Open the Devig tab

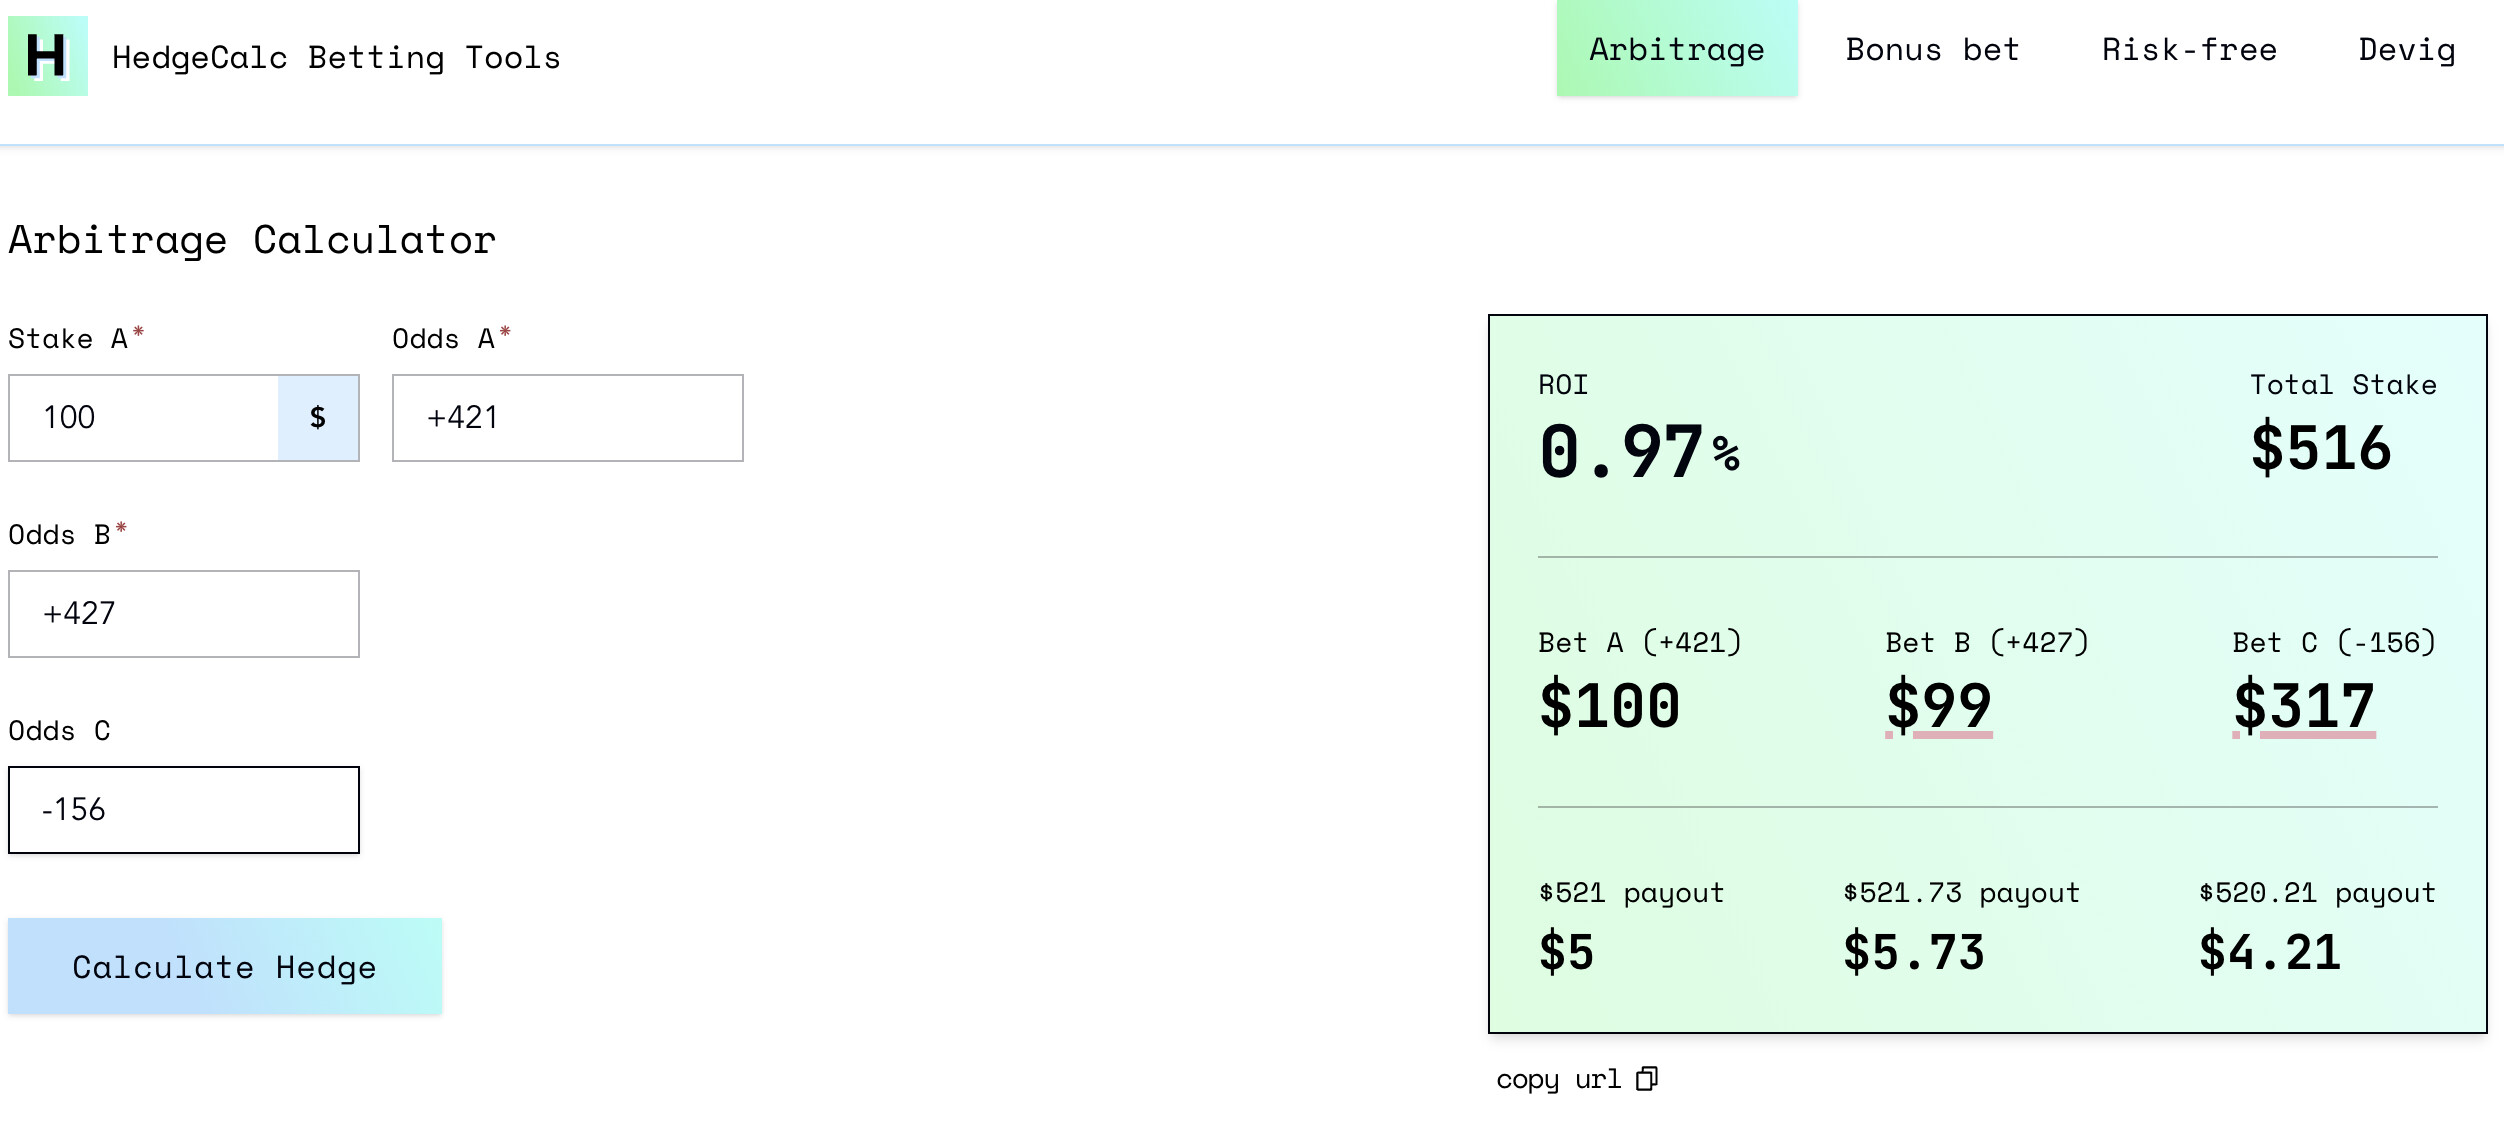pos(2406,50)
